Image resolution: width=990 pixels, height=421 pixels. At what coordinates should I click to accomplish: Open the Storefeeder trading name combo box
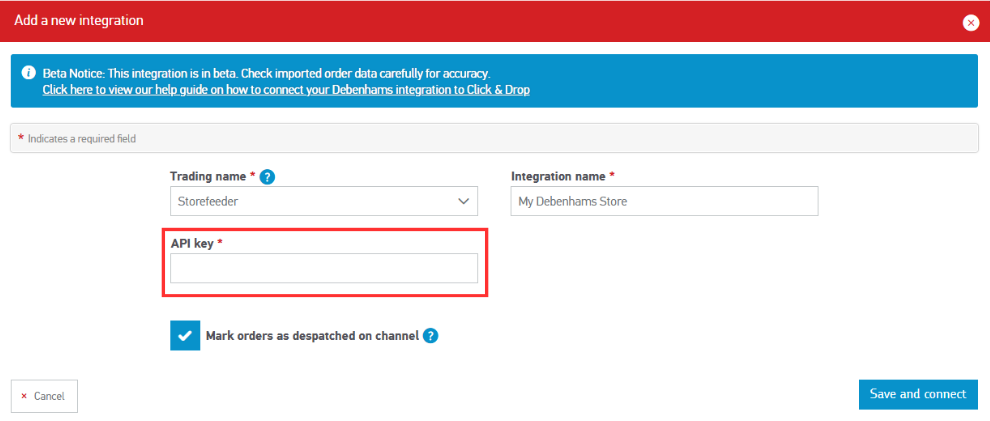[x=310, y=201]
